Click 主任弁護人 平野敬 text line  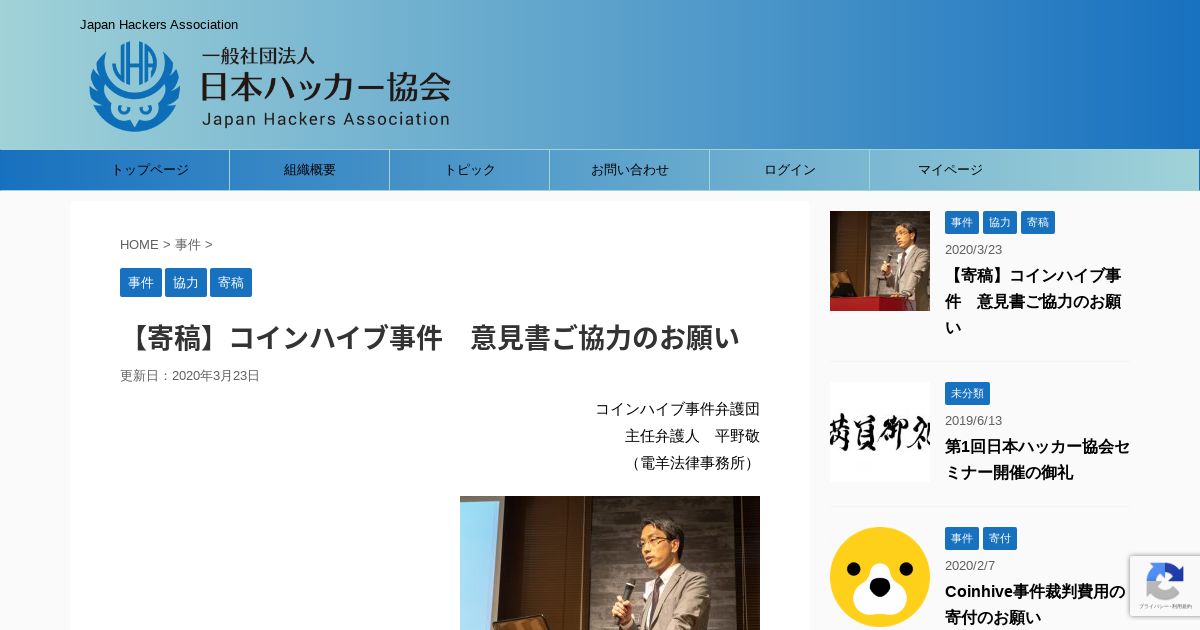pos(692,436)
